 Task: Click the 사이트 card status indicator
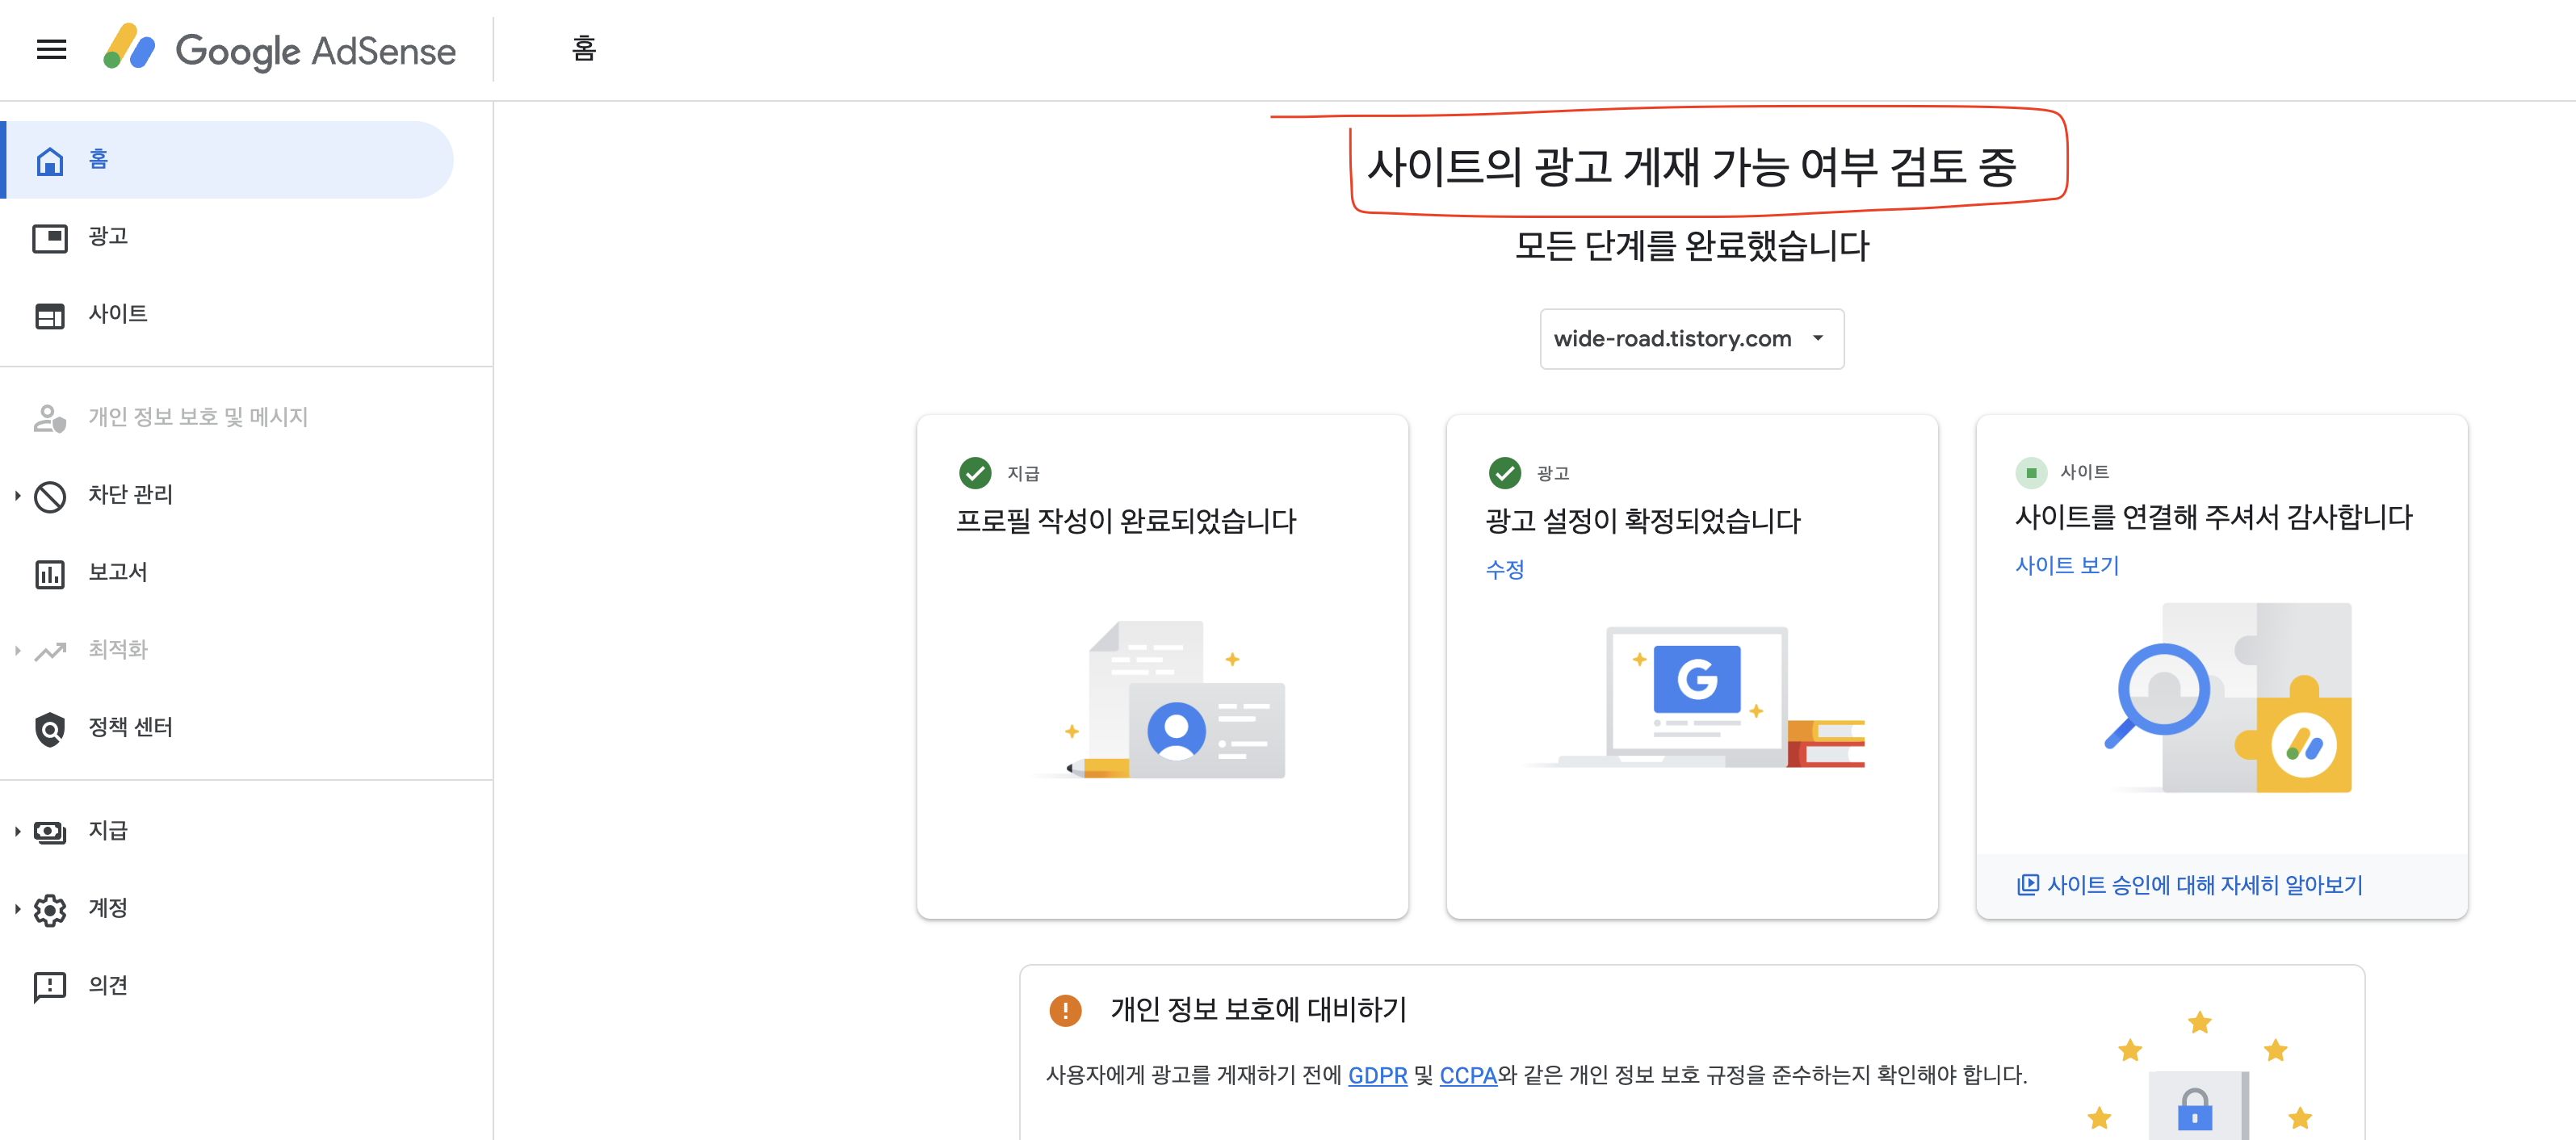[2031, 472]
